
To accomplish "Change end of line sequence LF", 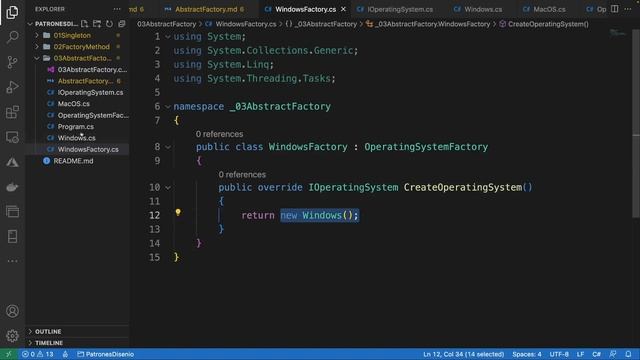I will pos(580,354).
